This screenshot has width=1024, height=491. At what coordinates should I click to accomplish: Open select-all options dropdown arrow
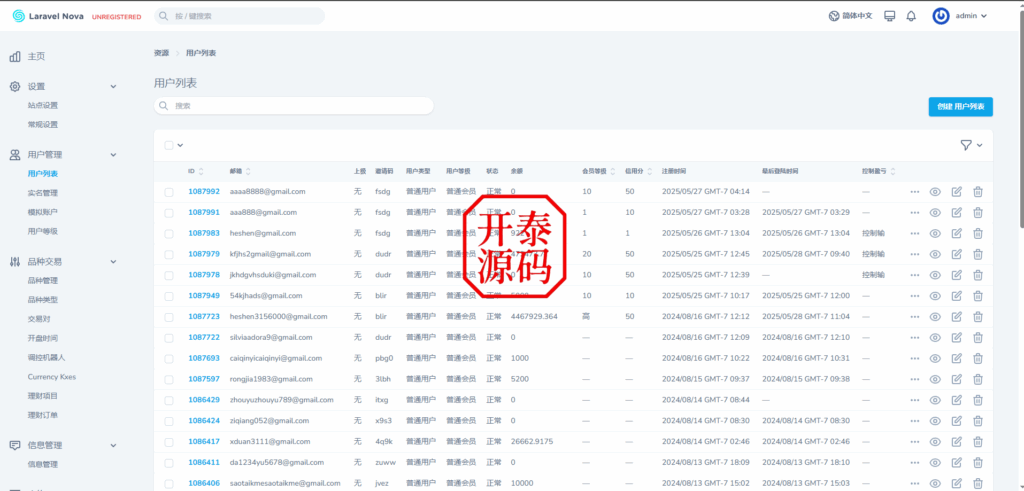pyautogui.click(x=180, y=146)
